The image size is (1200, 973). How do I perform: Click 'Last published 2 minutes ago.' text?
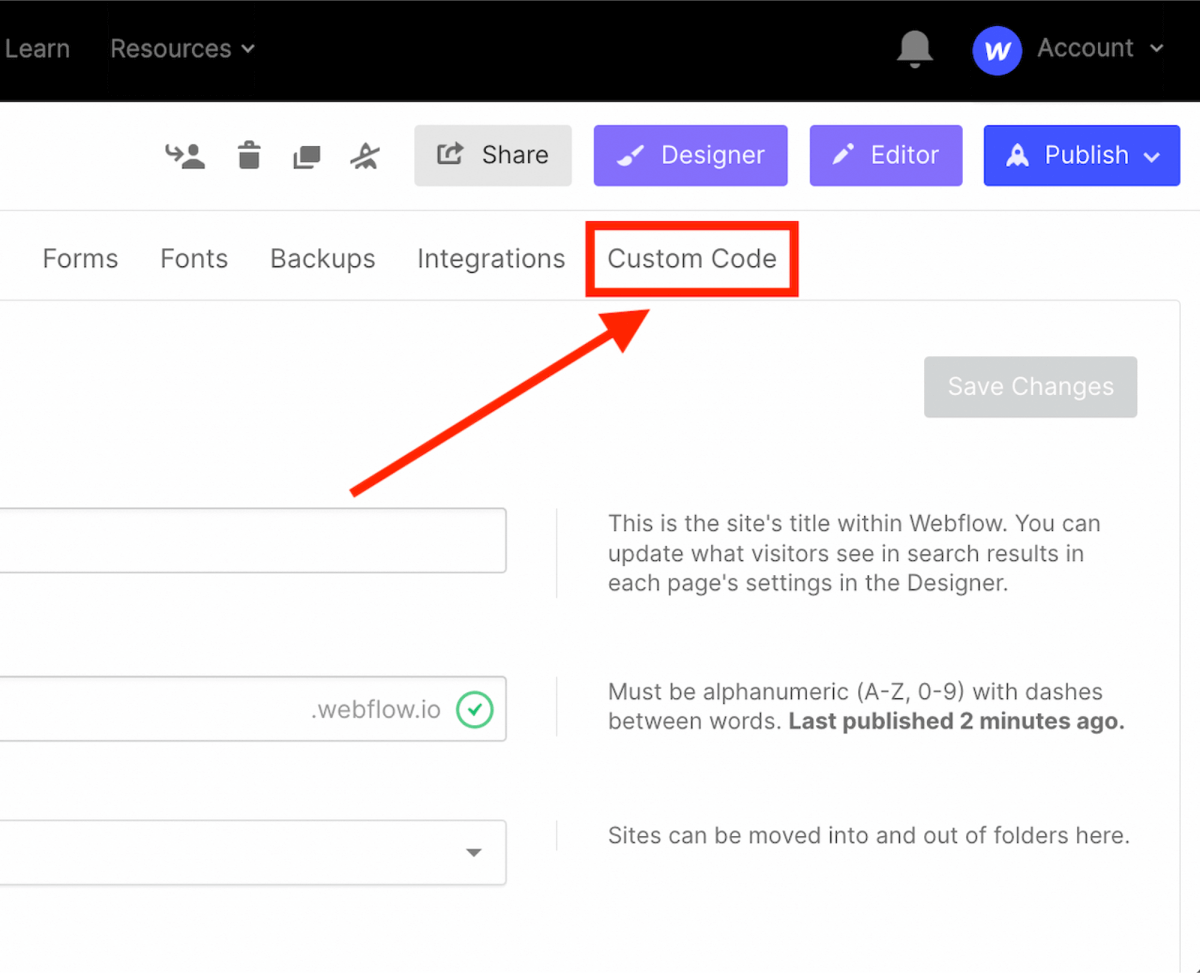957,721
